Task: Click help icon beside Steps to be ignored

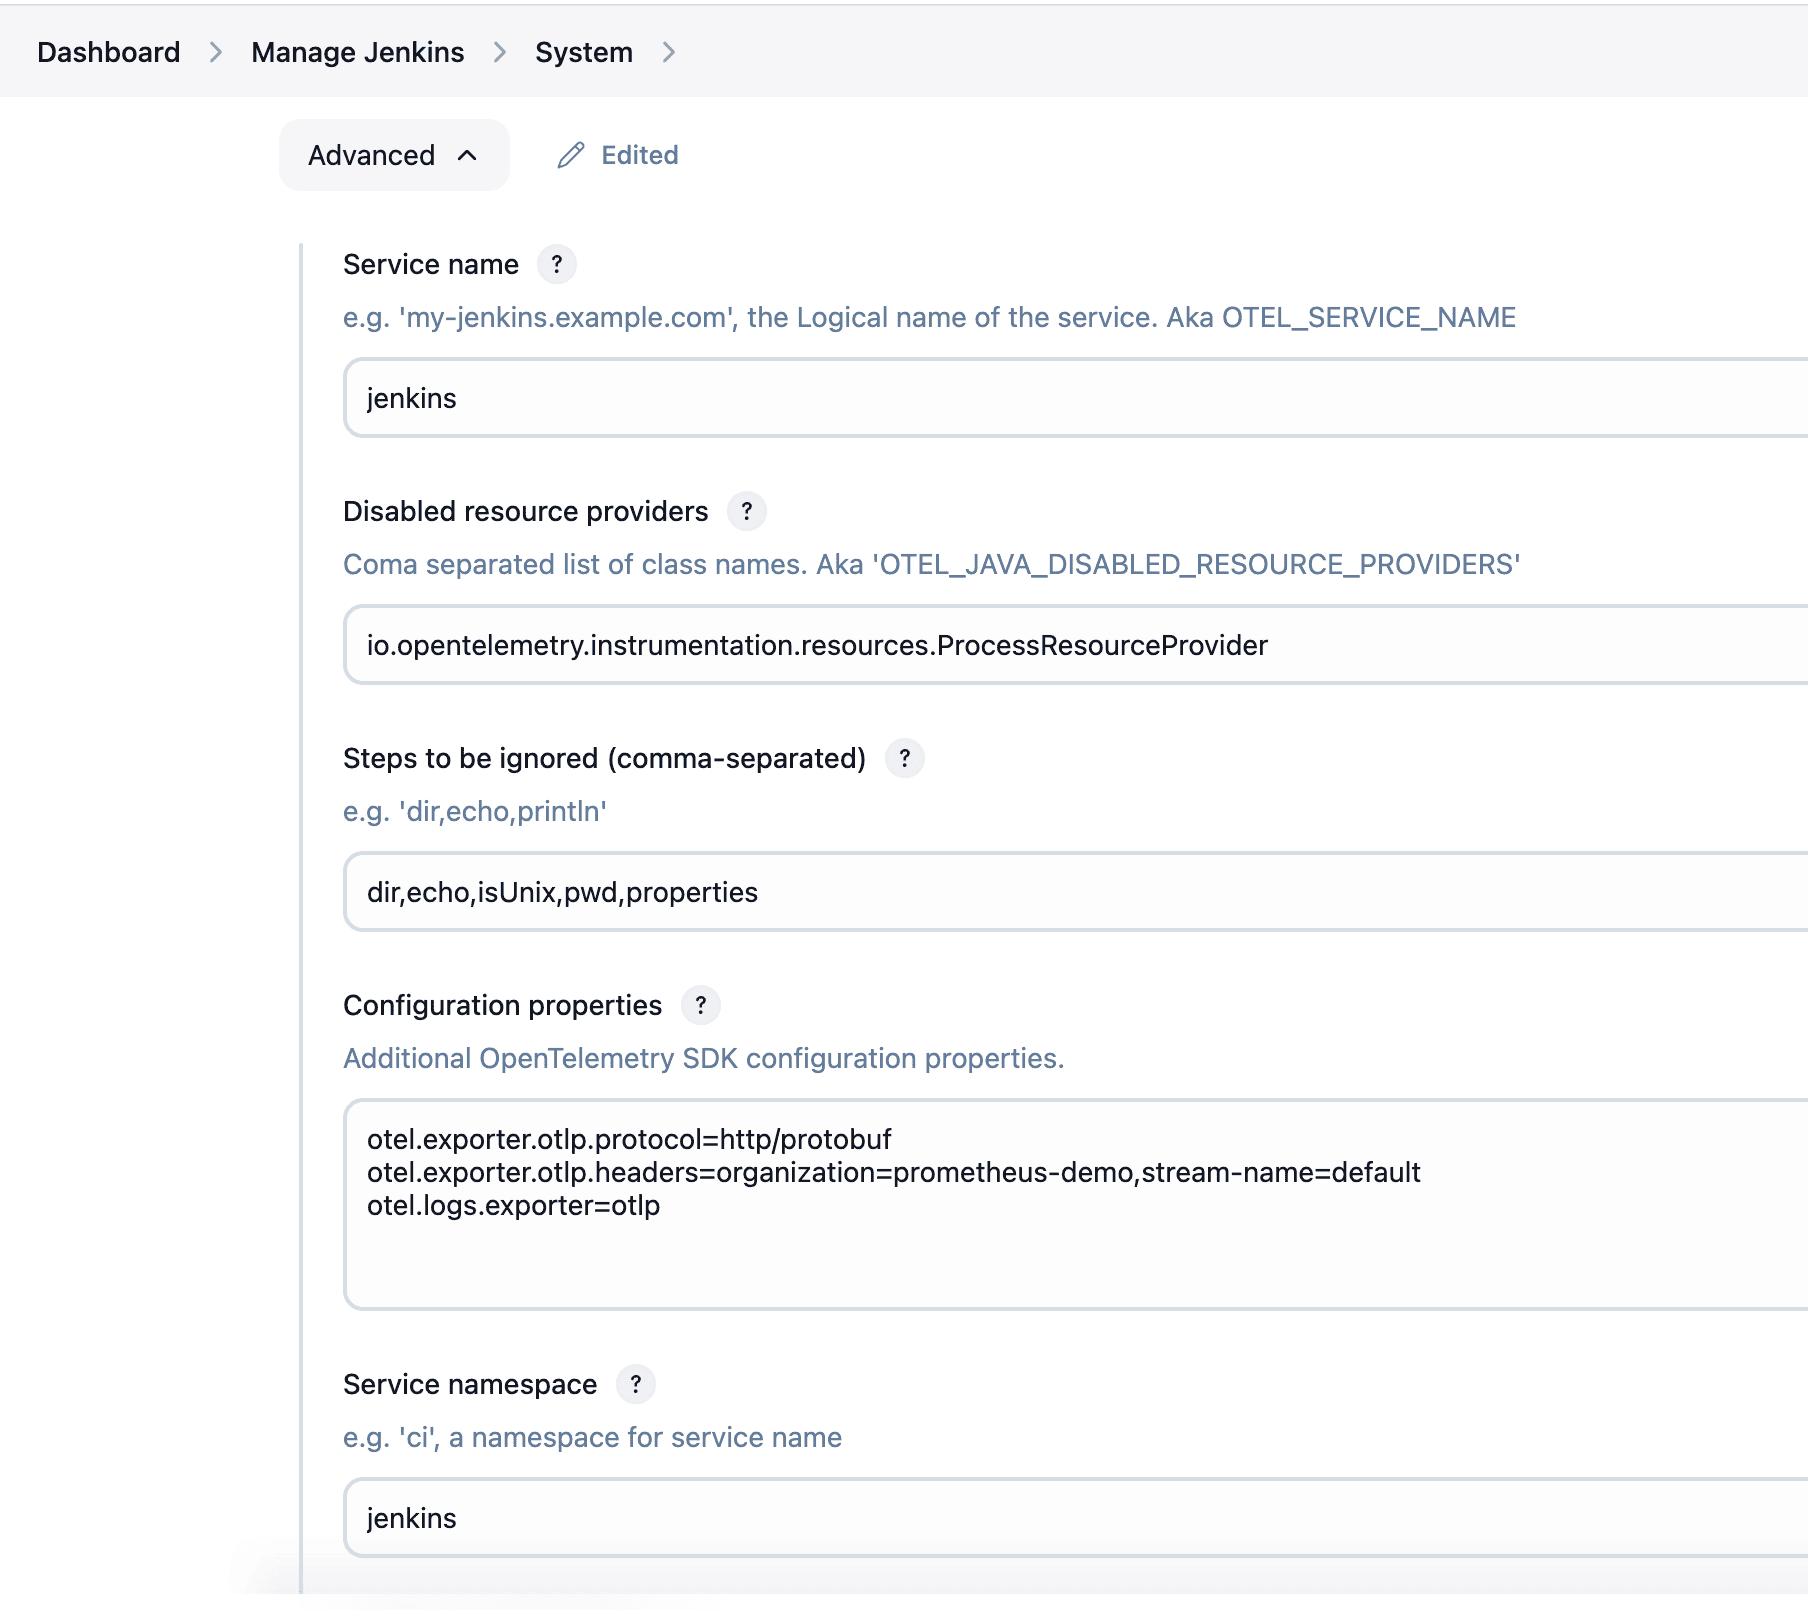Action: point(904,758)
